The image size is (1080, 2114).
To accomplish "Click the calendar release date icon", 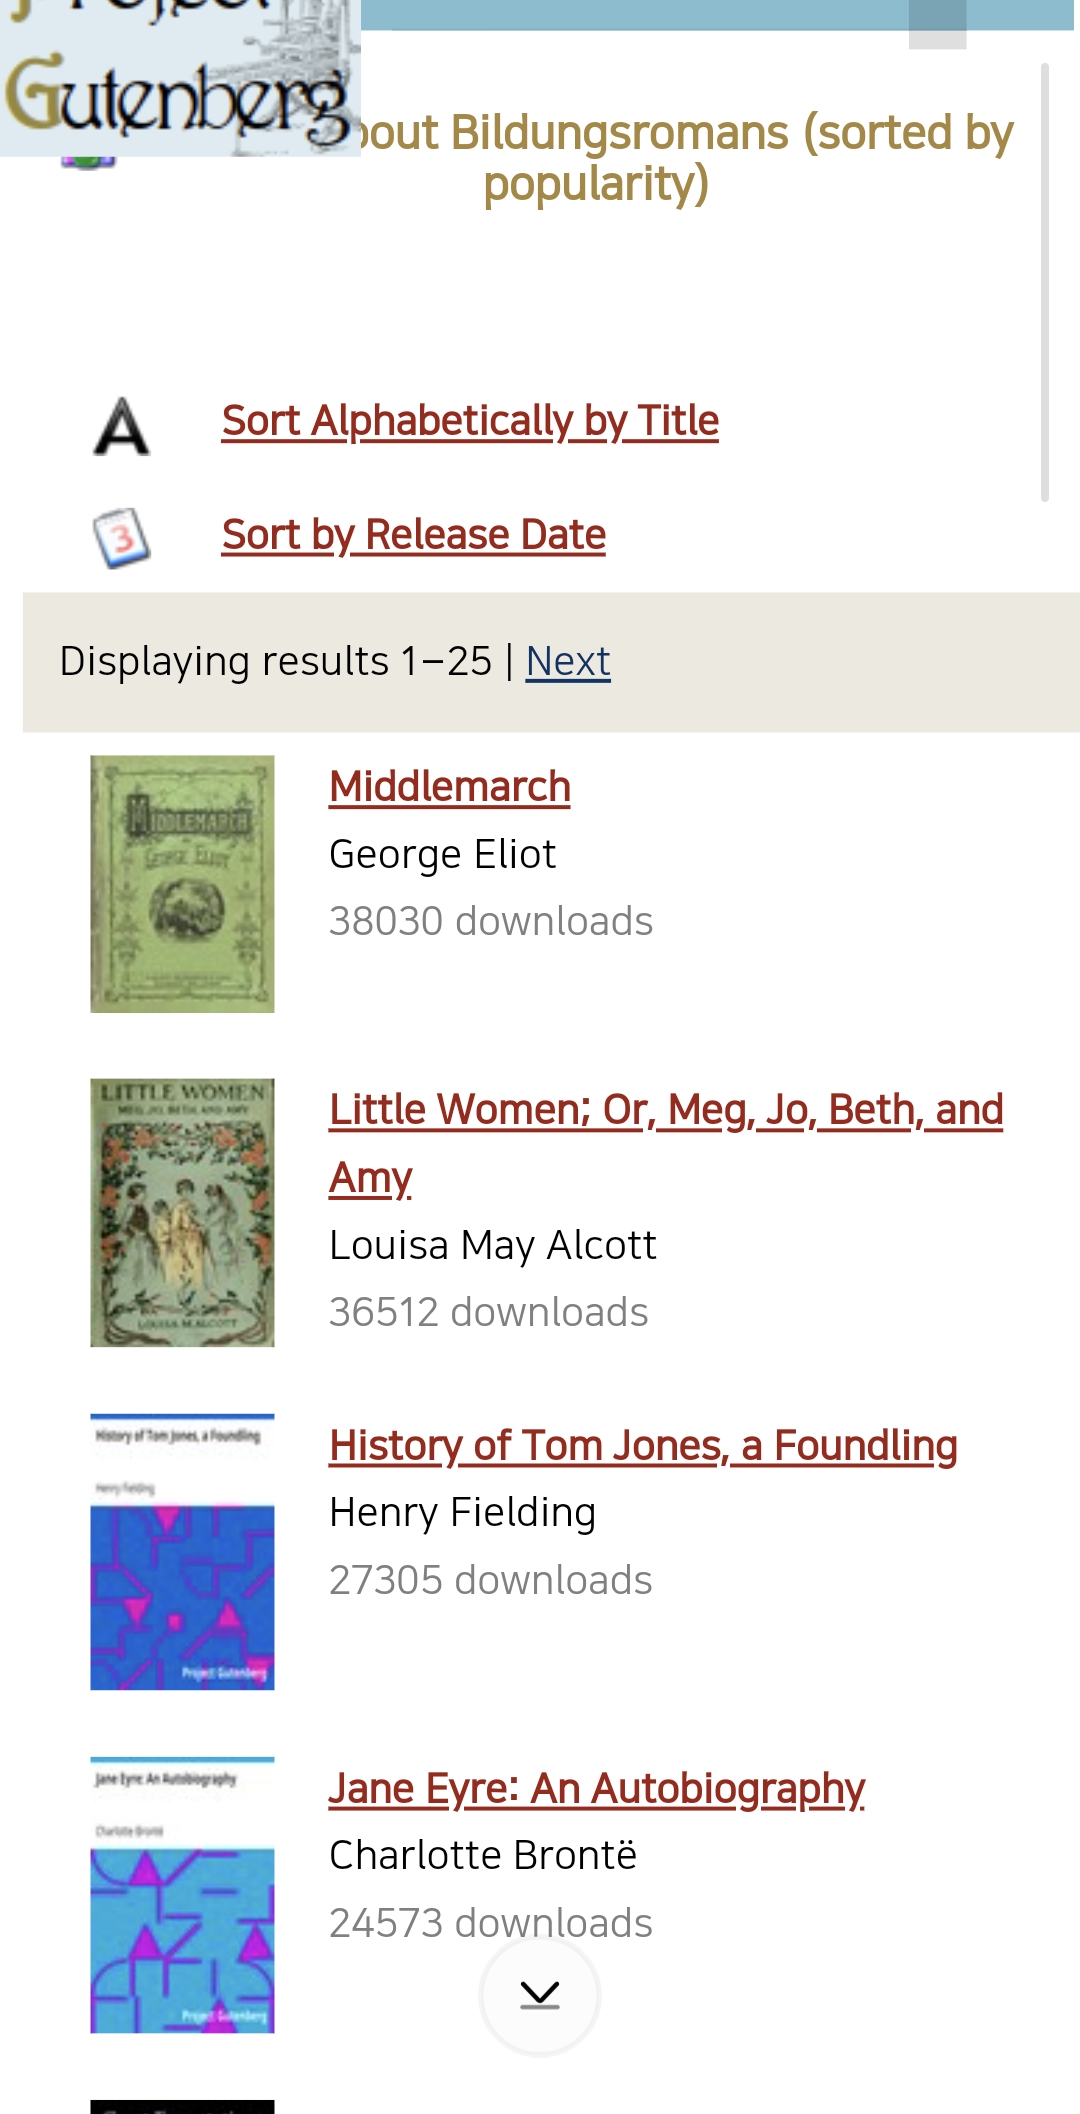I will [121, 538].
